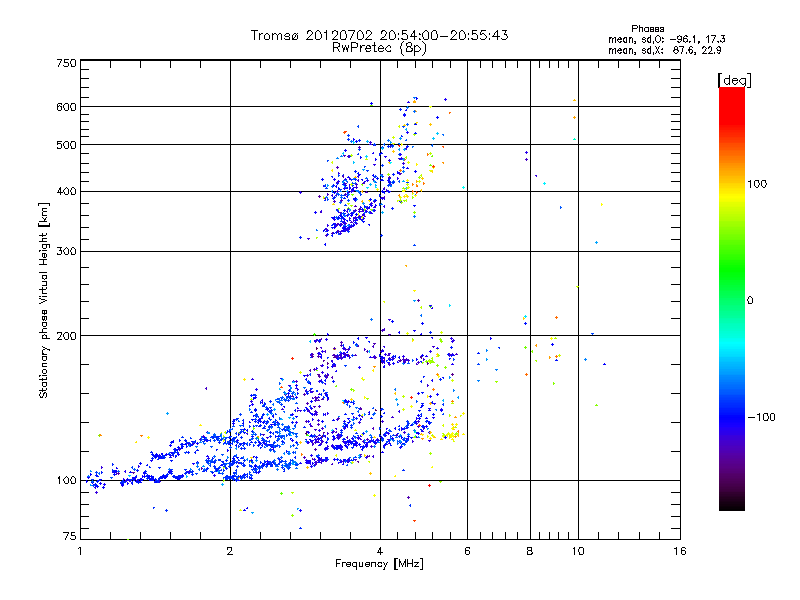Click the x-axis tick label '6'

coord(467,551)
